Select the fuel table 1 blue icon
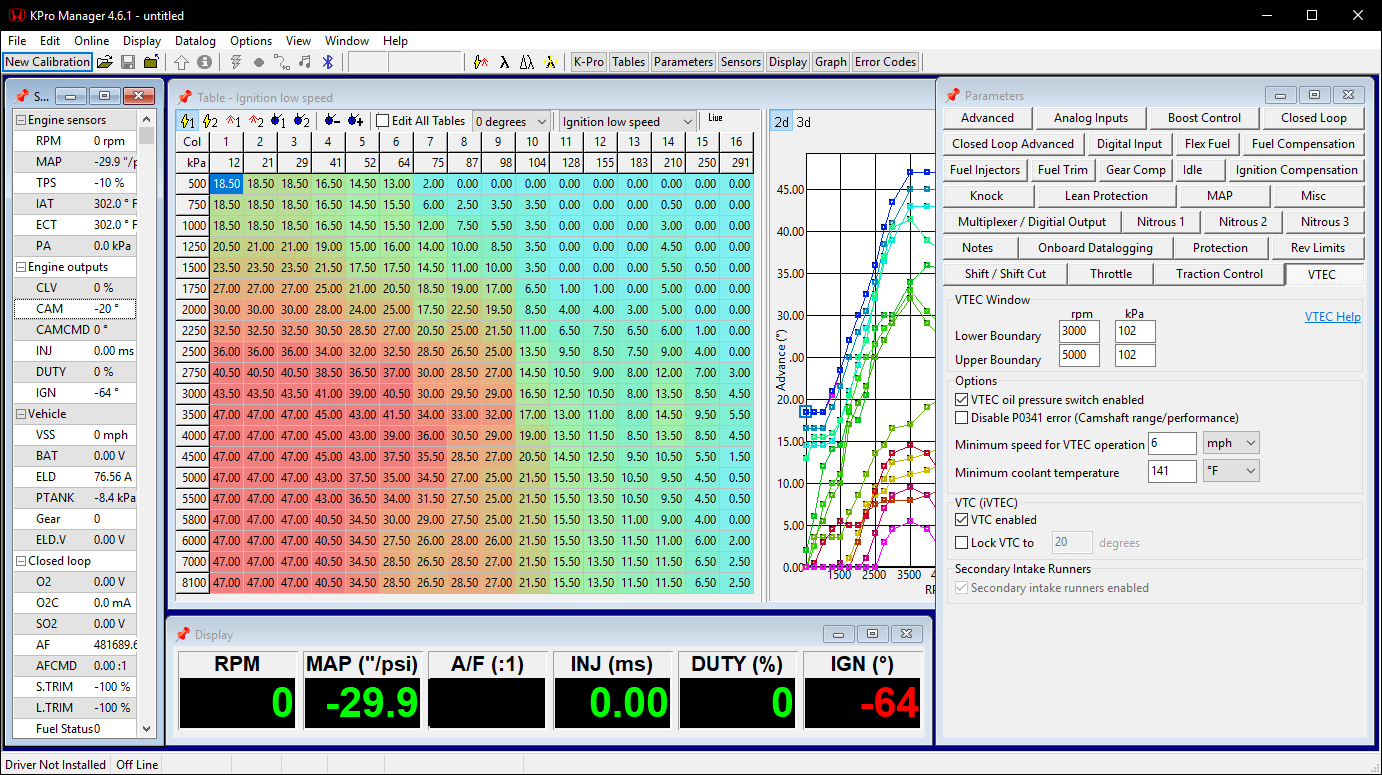The height and width of the screenshot is (775, 1382). pyautogui.click(x=279, y=121)
